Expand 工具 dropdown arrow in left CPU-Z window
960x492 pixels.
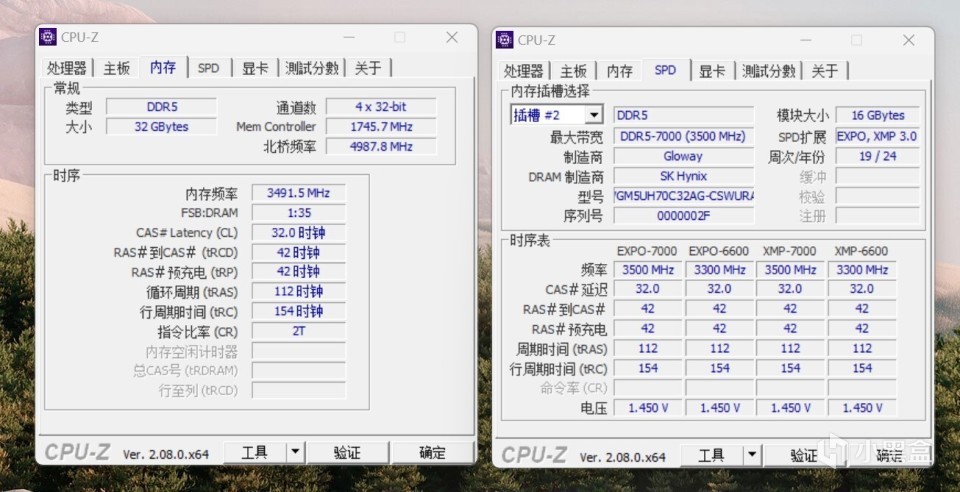[295, 453]
